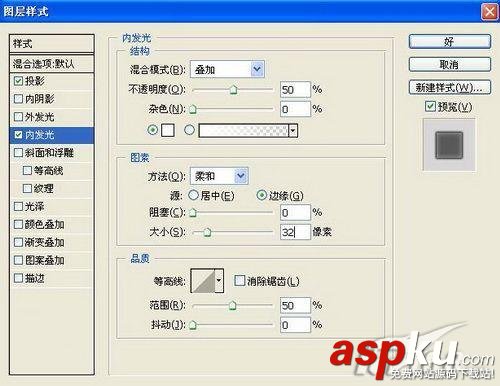Click the 大小 size value field
The height and width of the screenshot is (386, 500).
(295, 232)
